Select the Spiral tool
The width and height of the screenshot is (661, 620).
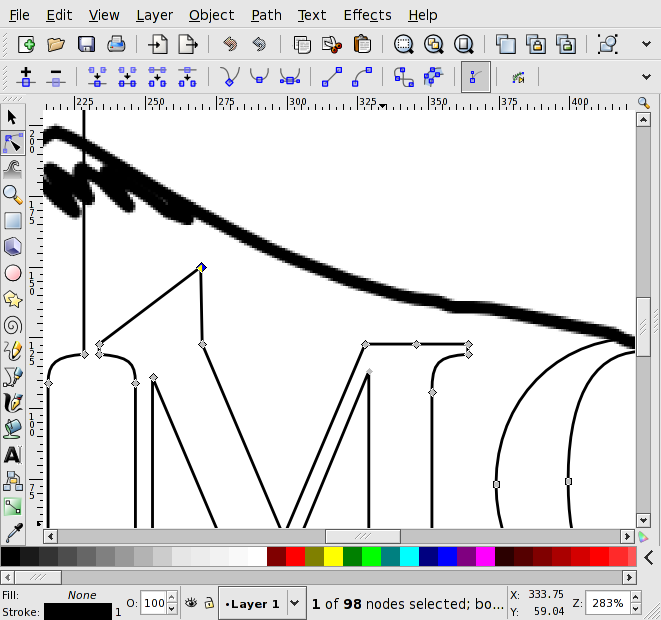tap(13, 325)
